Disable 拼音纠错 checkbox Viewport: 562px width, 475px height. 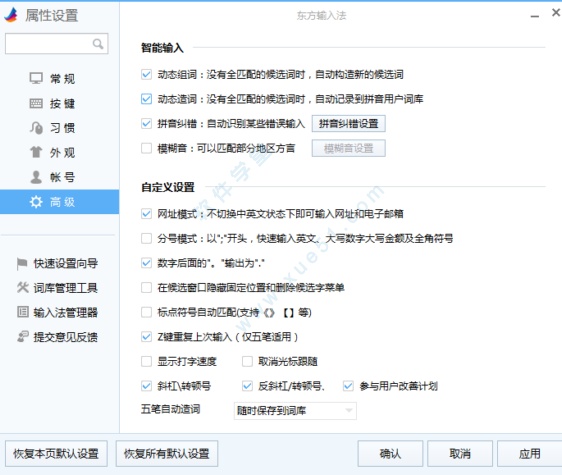pos(146,124)
